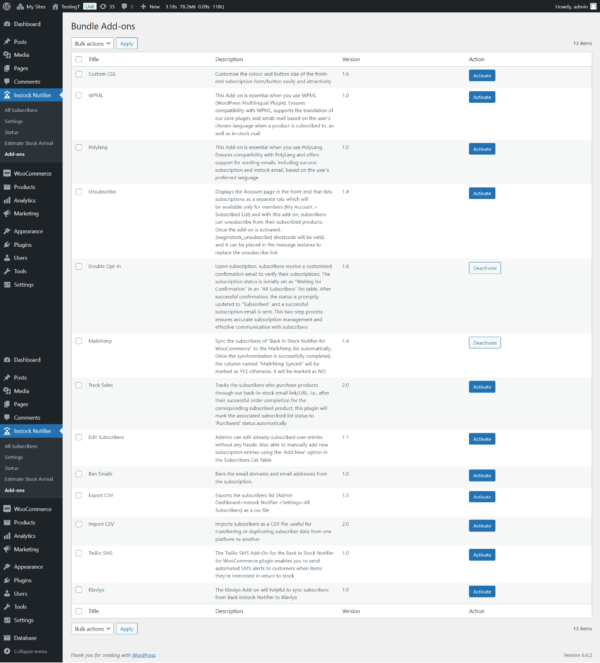Open All Subscribers in the upper submenu
Image resolution: width=600 pixels, height=663 pixels.
point(21,110)
